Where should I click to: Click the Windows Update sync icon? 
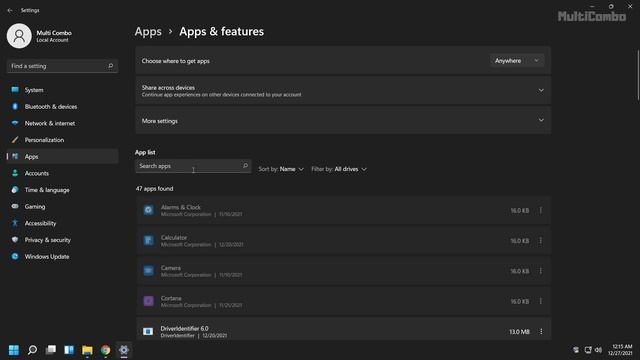pyautogui.click(x=15, y=257)
